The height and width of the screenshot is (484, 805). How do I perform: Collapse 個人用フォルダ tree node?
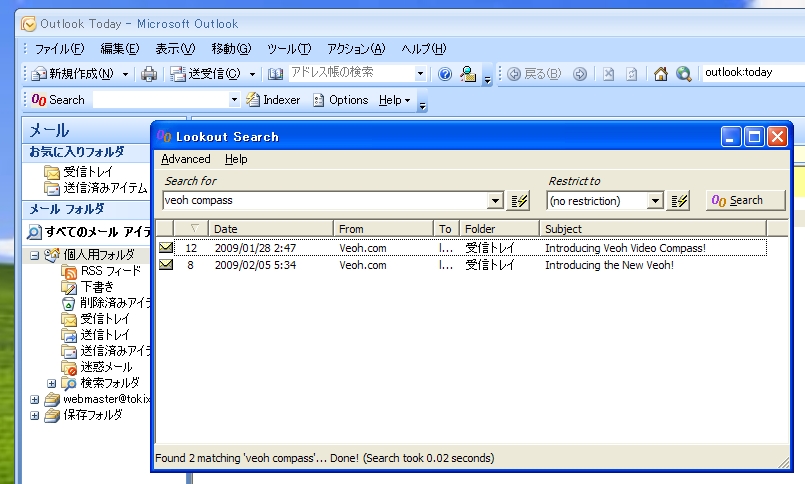coord(34,255)
